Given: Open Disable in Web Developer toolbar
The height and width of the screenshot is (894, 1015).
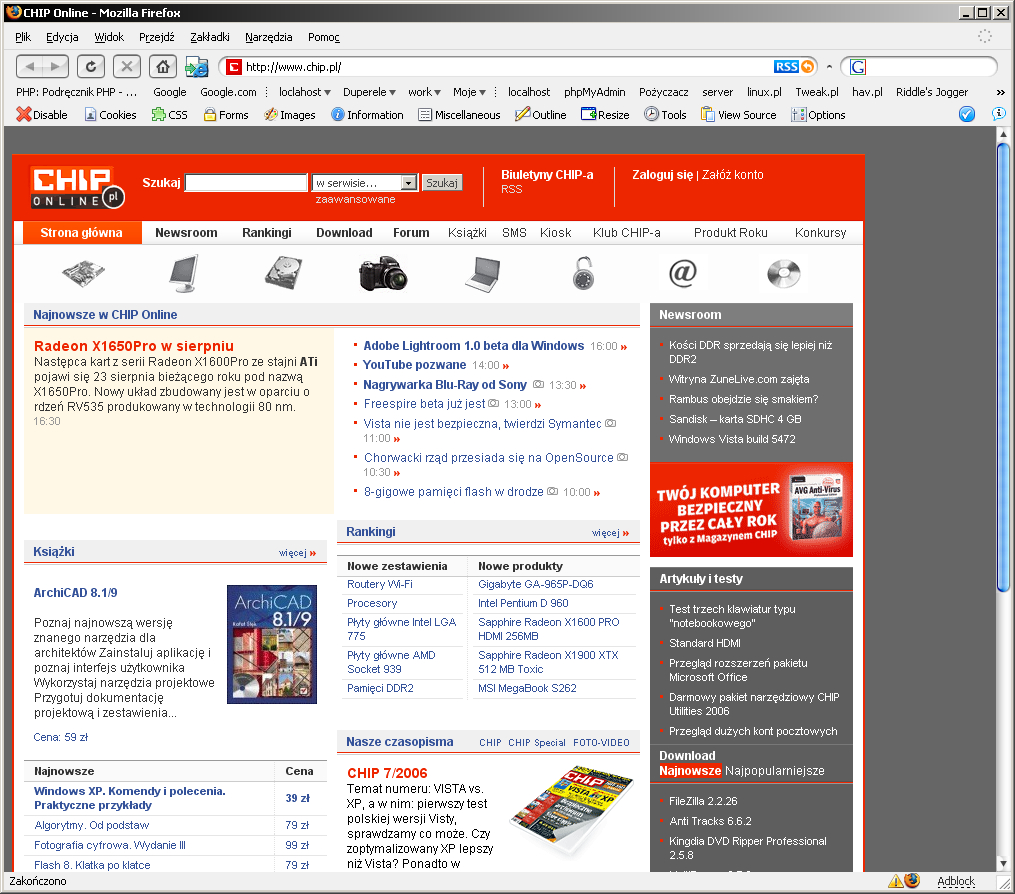Looking at the screenshot, I should click(x=42, y=115).
